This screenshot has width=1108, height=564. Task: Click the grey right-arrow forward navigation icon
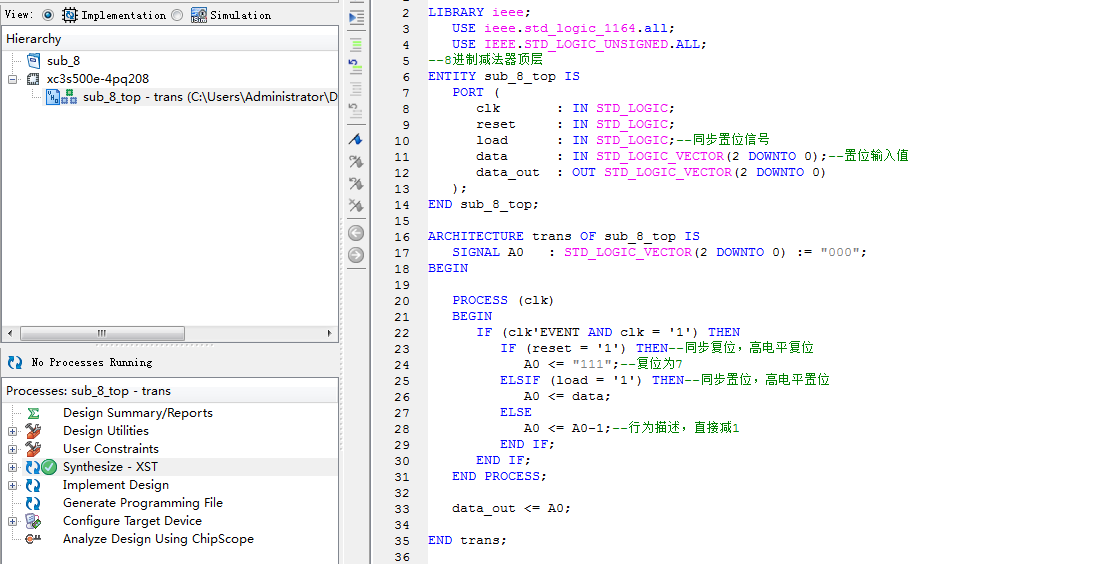[x=355, y=255]
